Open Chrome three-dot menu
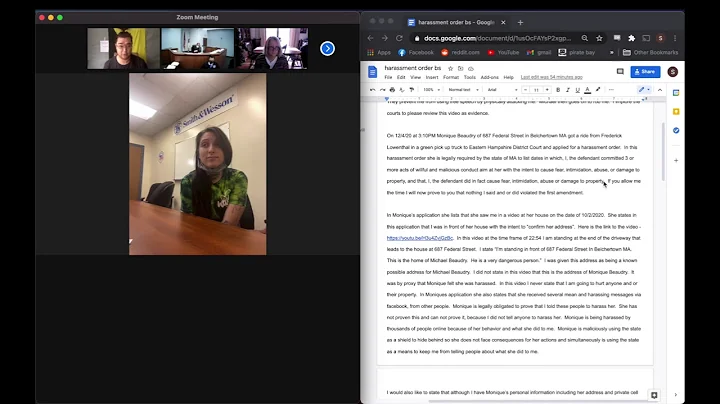 coord(675,38)
